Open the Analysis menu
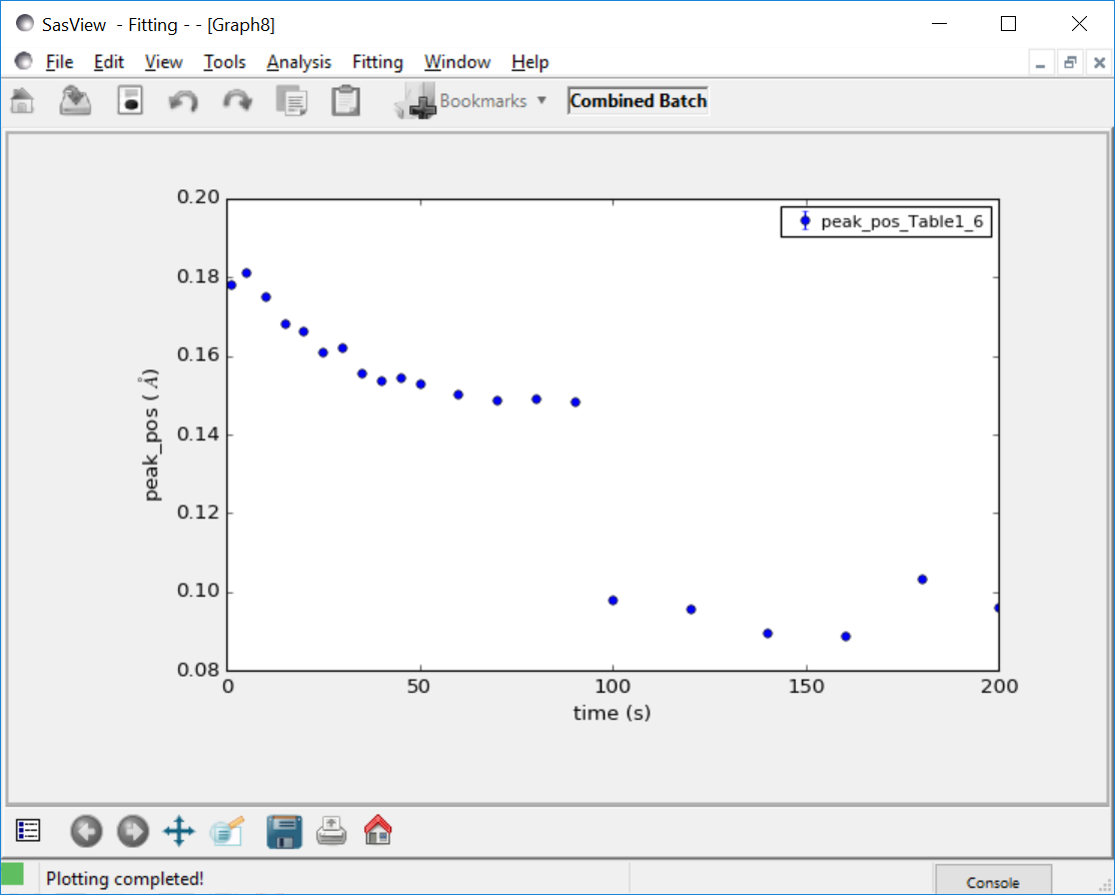1115x895 pixels. coord(298,62)
